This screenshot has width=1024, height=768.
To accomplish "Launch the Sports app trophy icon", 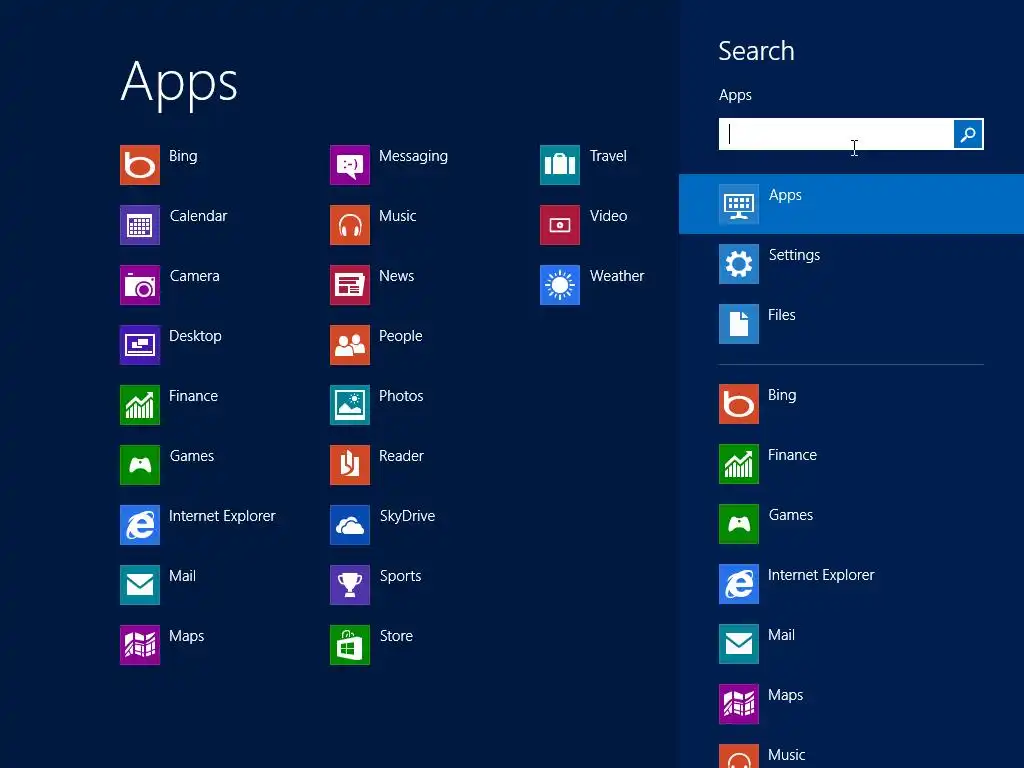I will [350, 585].
